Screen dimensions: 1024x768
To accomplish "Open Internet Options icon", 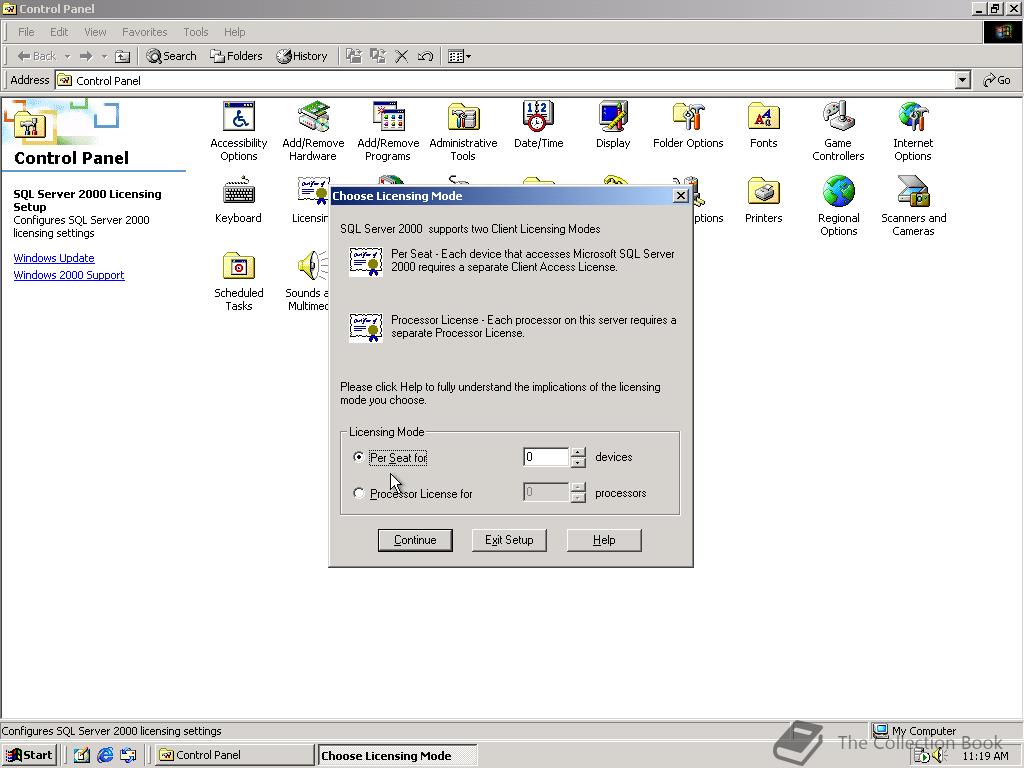I will click(x=913, y=131).
